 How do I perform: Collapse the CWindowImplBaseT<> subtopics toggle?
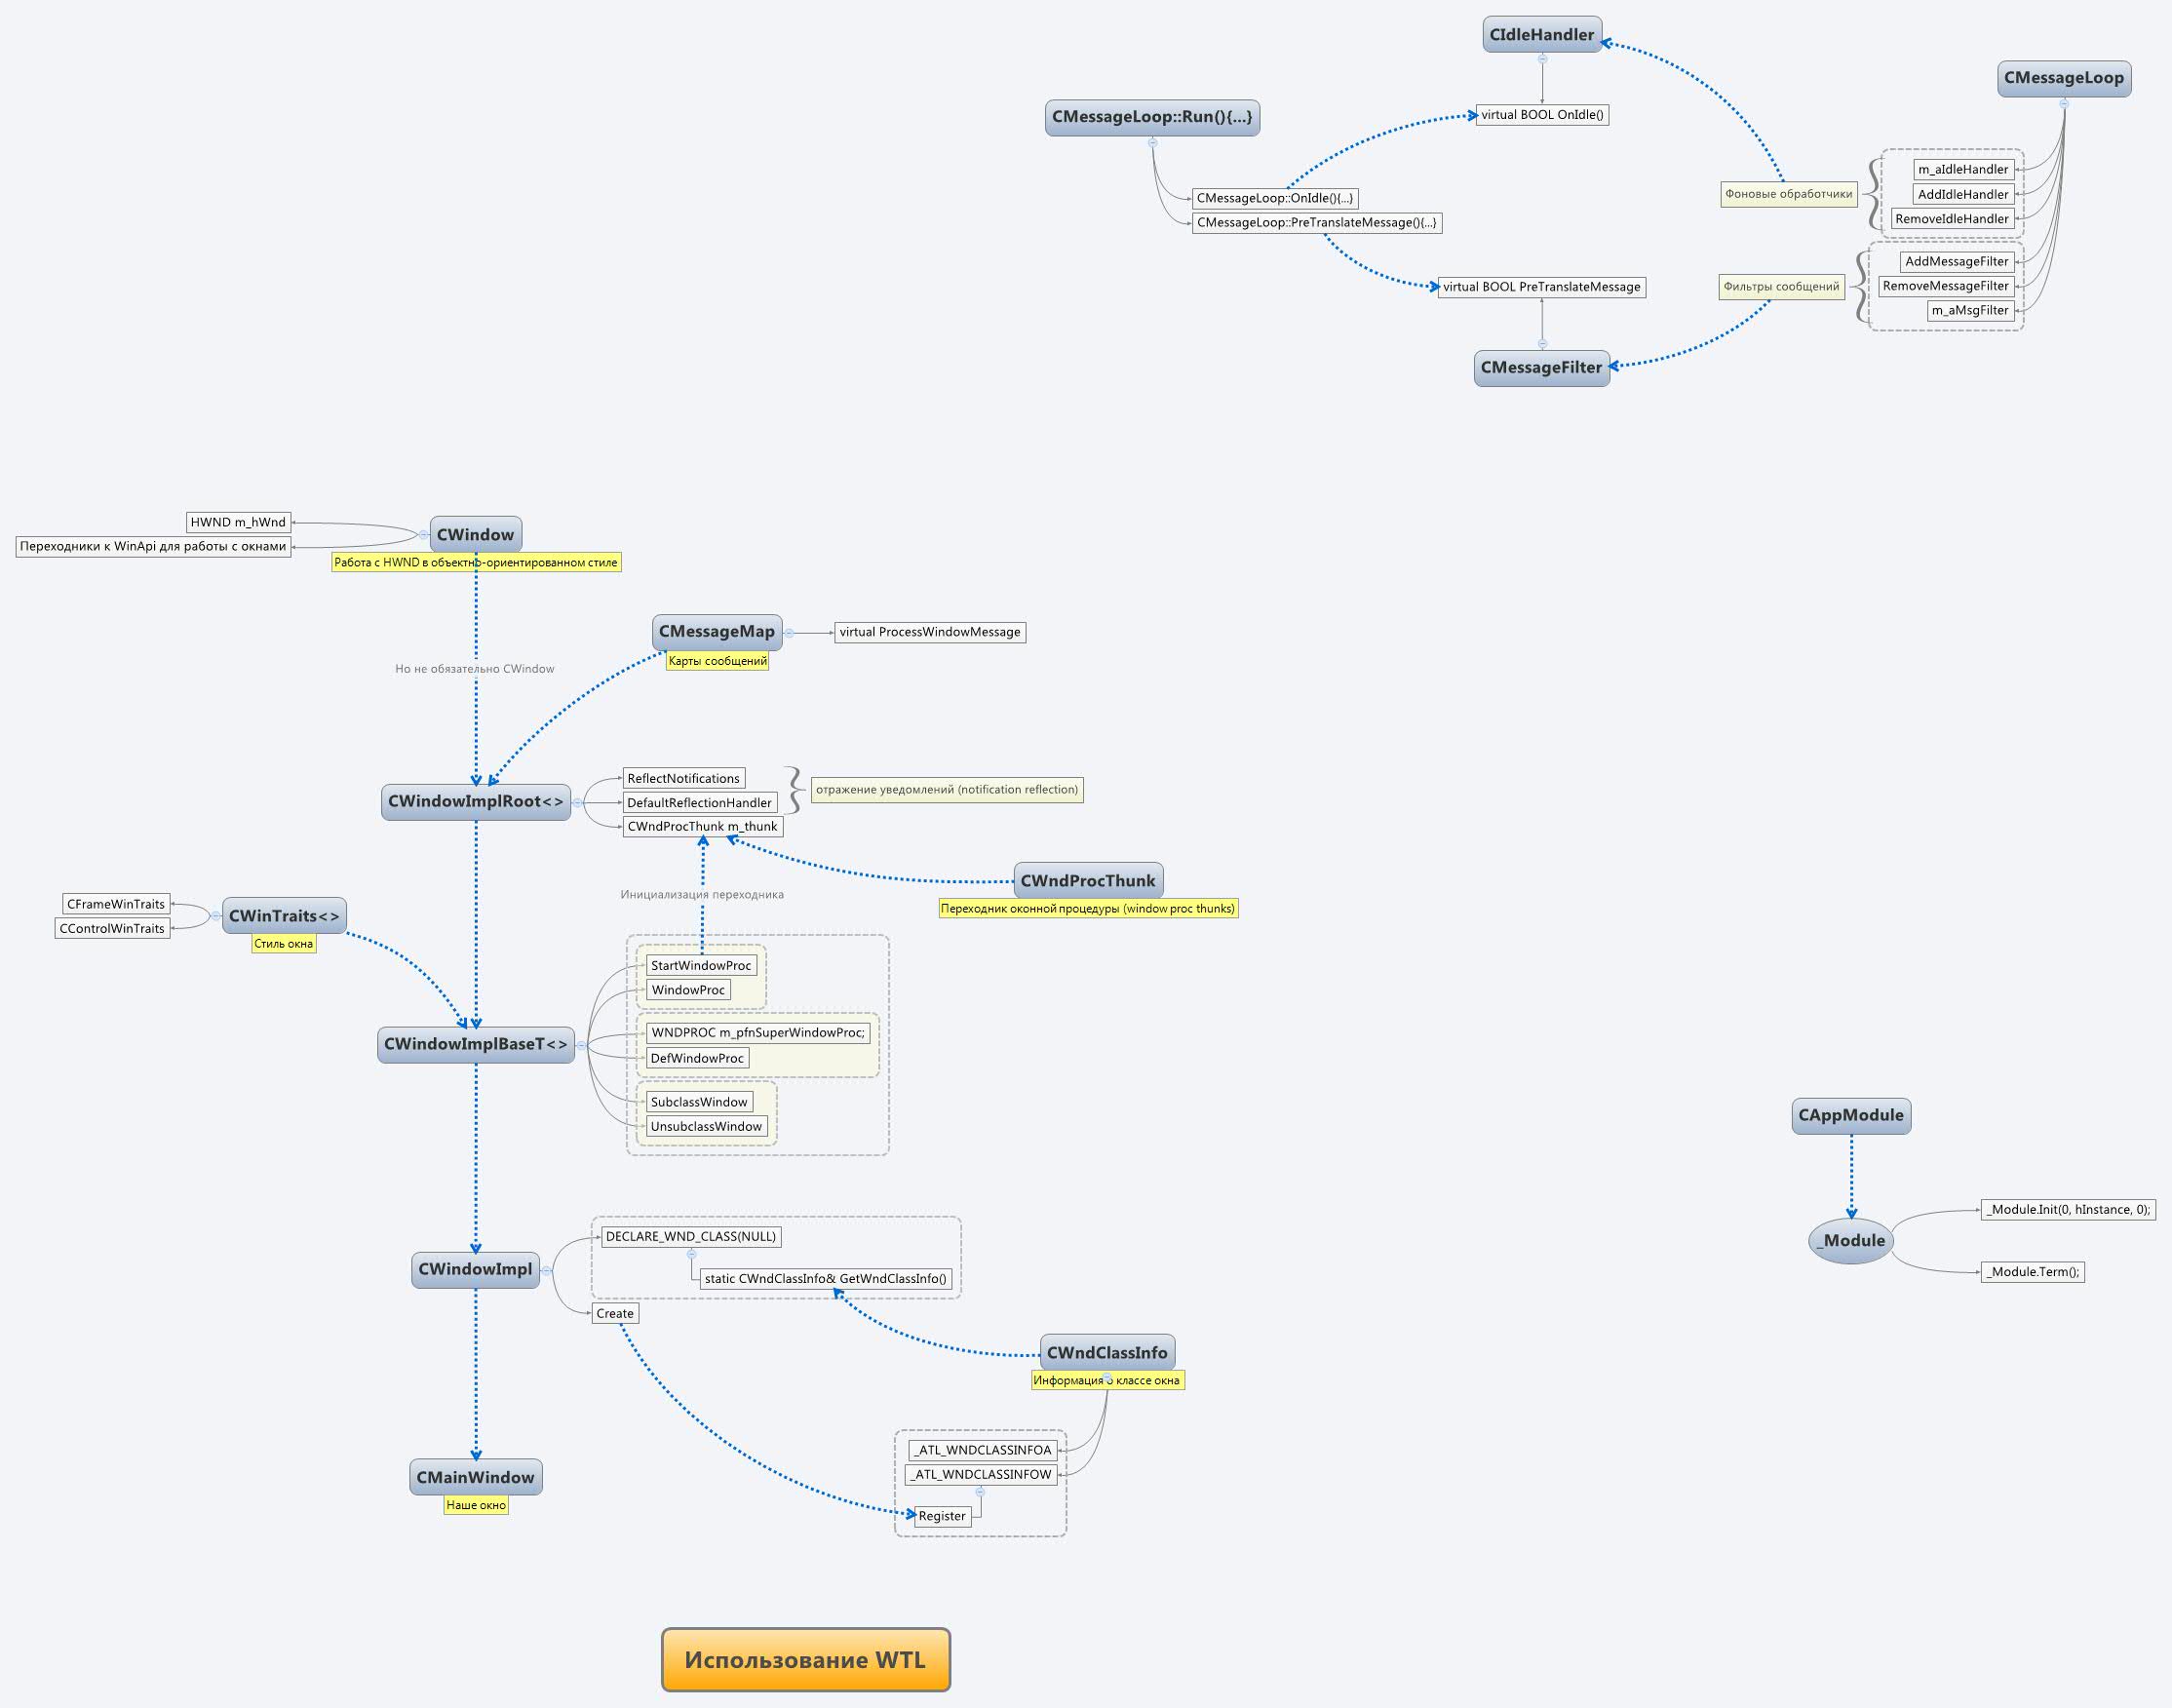tap(581, 1046)
